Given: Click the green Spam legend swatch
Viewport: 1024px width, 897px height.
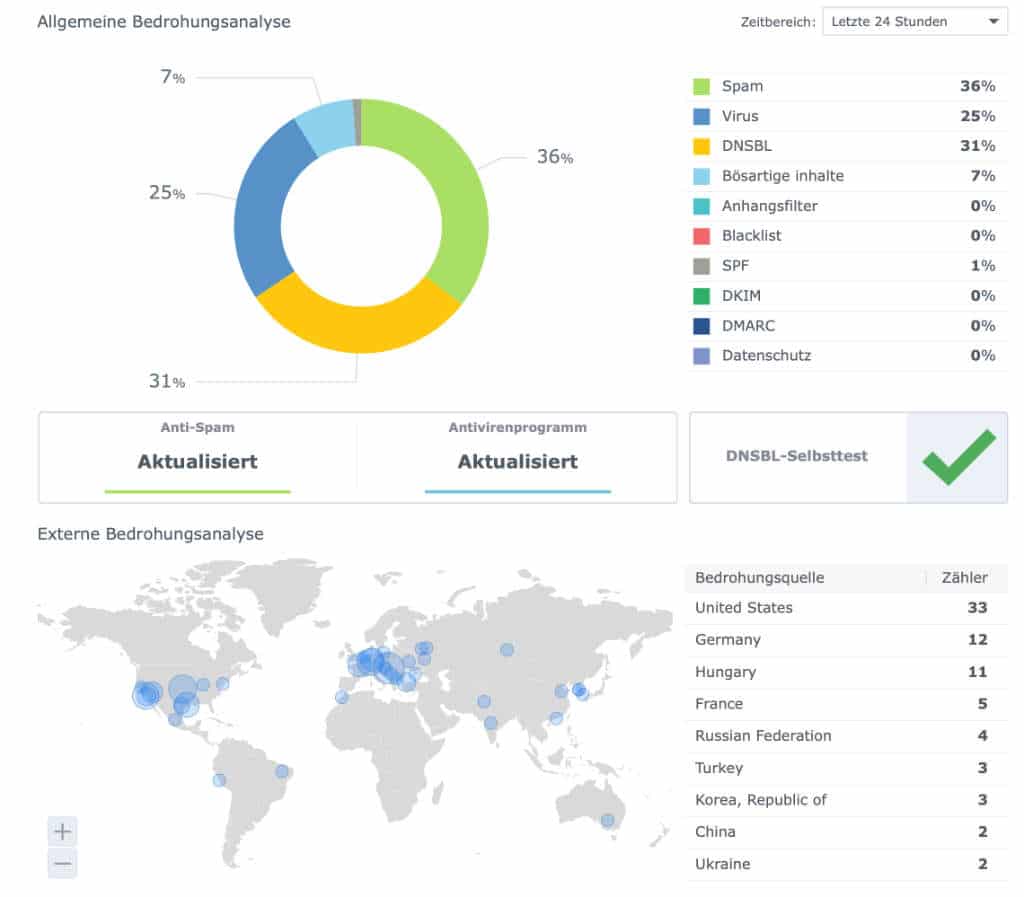Looking at the screenshot, I should 701,86.
